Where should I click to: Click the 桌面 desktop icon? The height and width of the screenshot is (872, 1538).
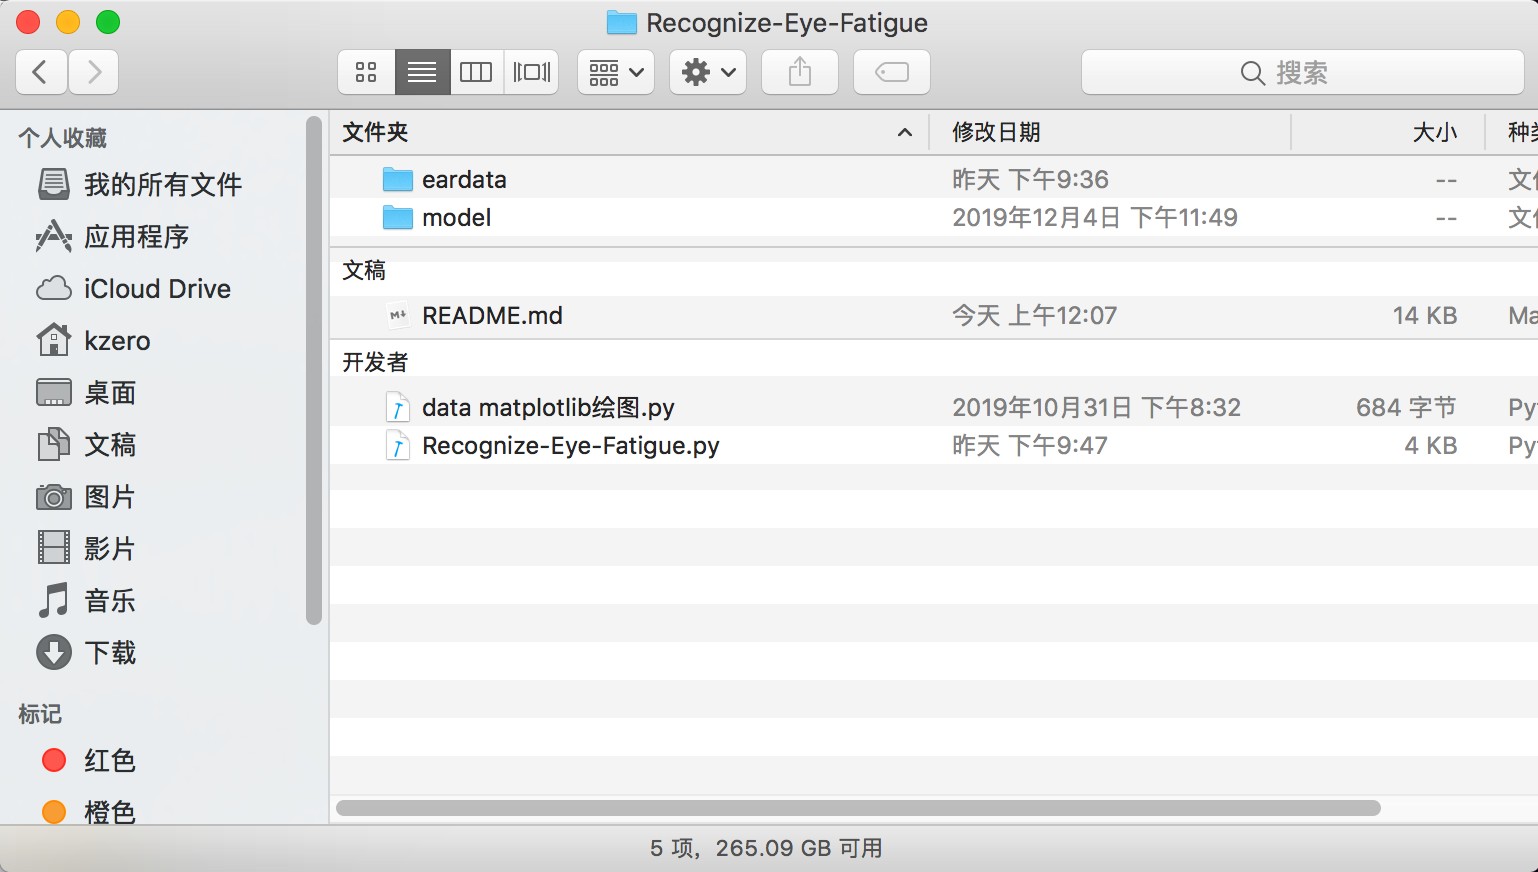coord(54,393)
